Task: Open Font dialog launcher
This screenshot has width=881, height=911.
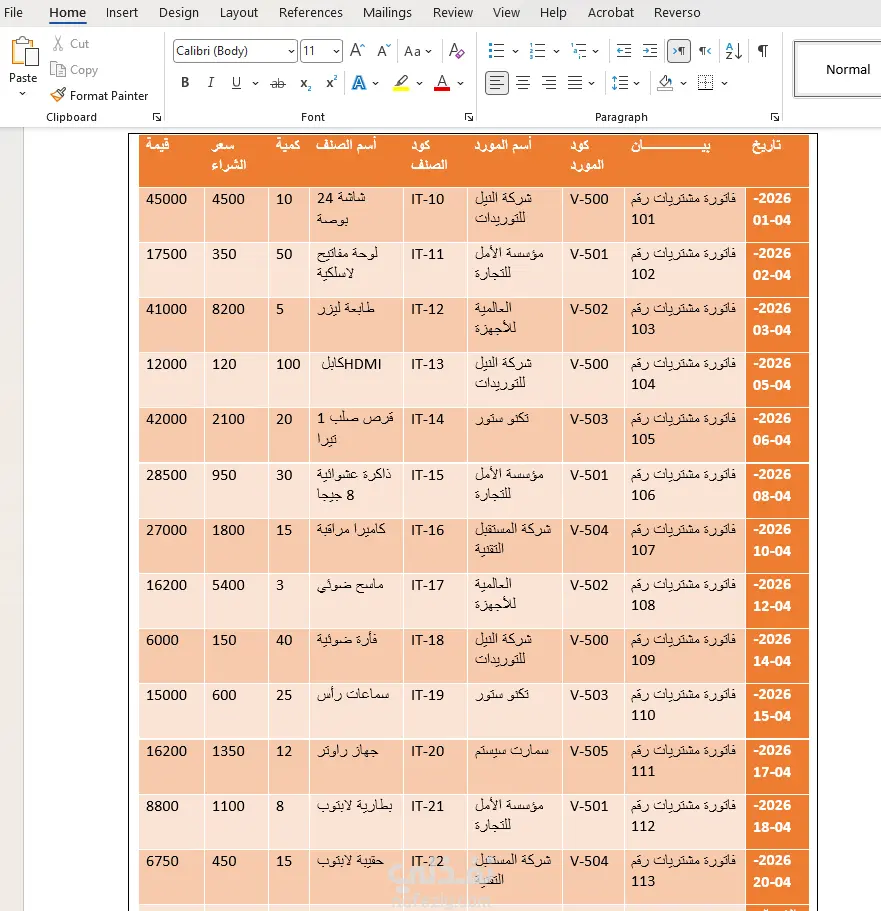Action: [469, 117]
